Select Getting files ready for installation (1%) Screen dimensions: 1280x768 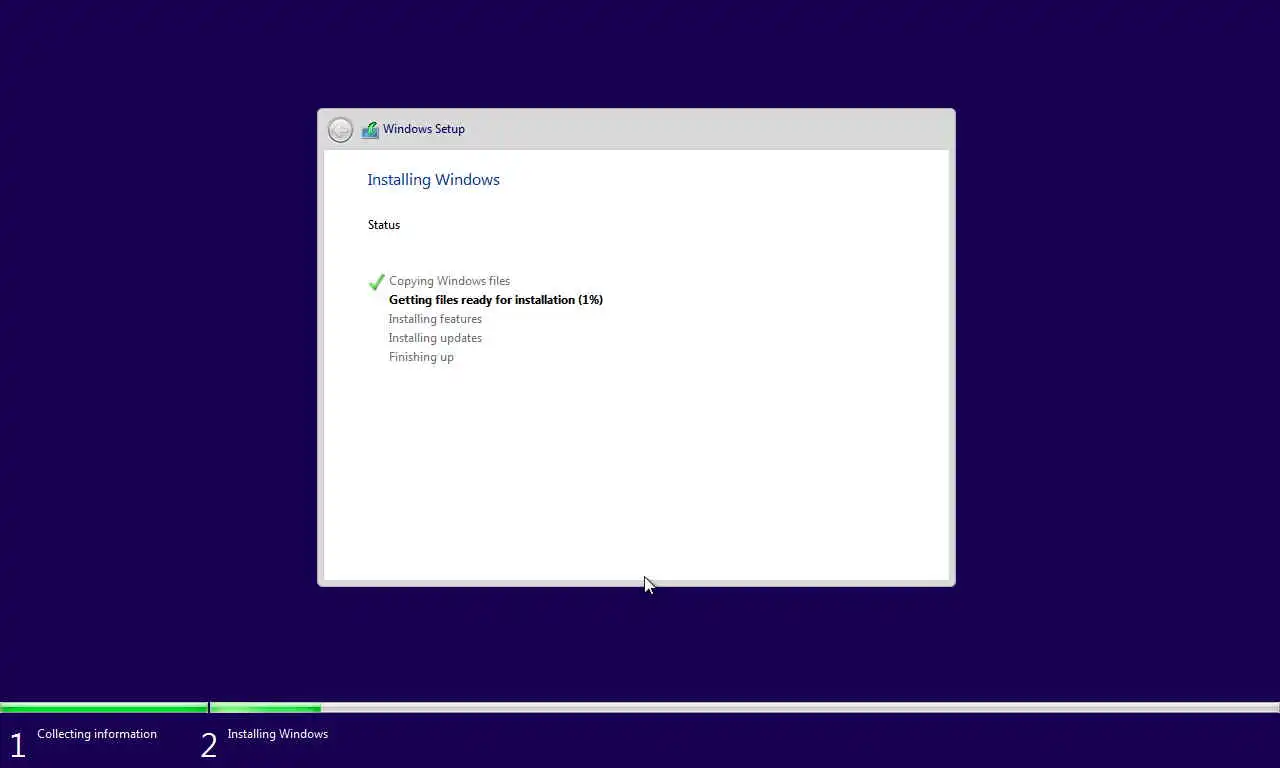pyautogui.click(x=496, y=300)
